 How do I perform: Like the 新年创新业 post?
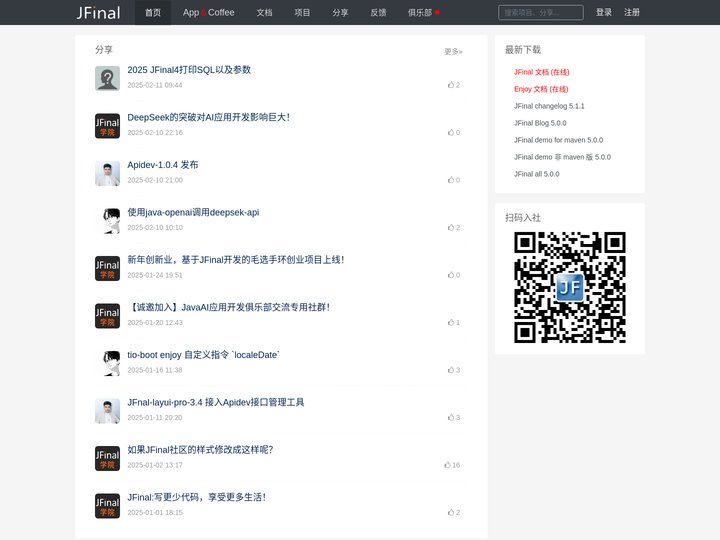pyautogui.click(x=451, y=275)
